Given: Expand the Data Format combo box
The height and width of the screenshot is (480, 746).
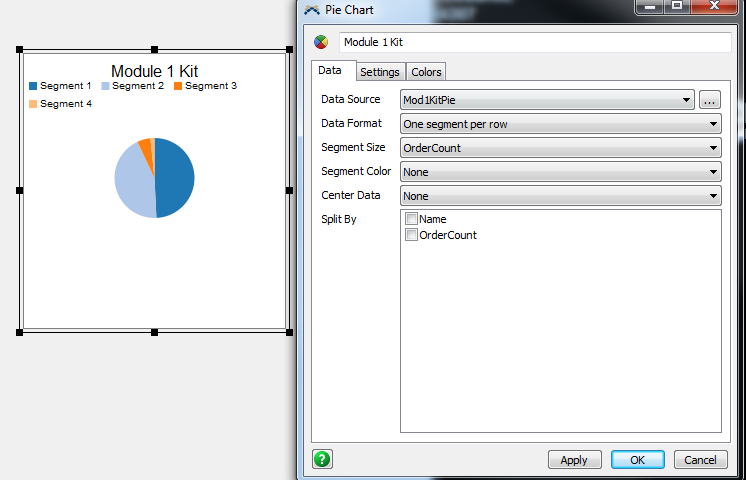Looking at the screenshot, I should click(560, 124).
